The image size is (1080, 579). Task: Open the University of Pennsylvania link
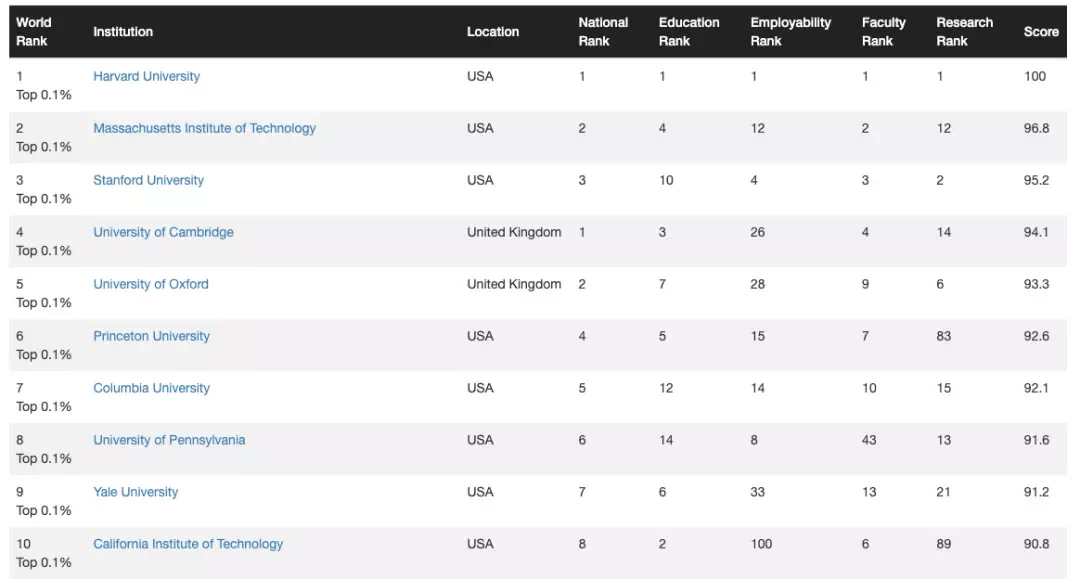click(x=169, y=440)
